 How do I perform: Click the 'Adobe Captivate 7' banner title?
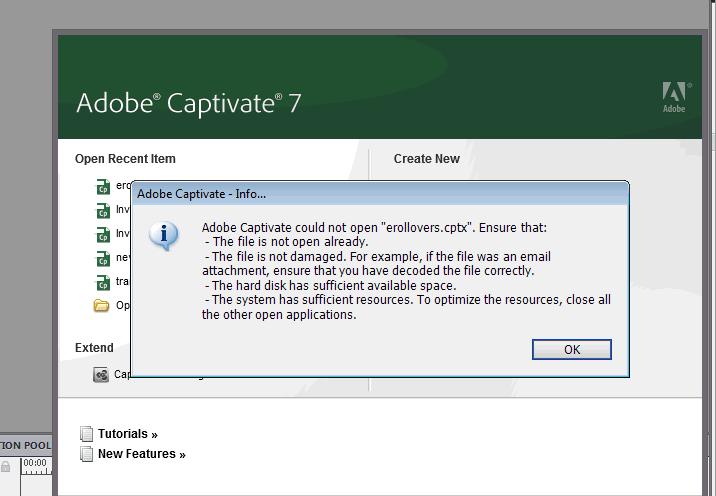(189, 103)
